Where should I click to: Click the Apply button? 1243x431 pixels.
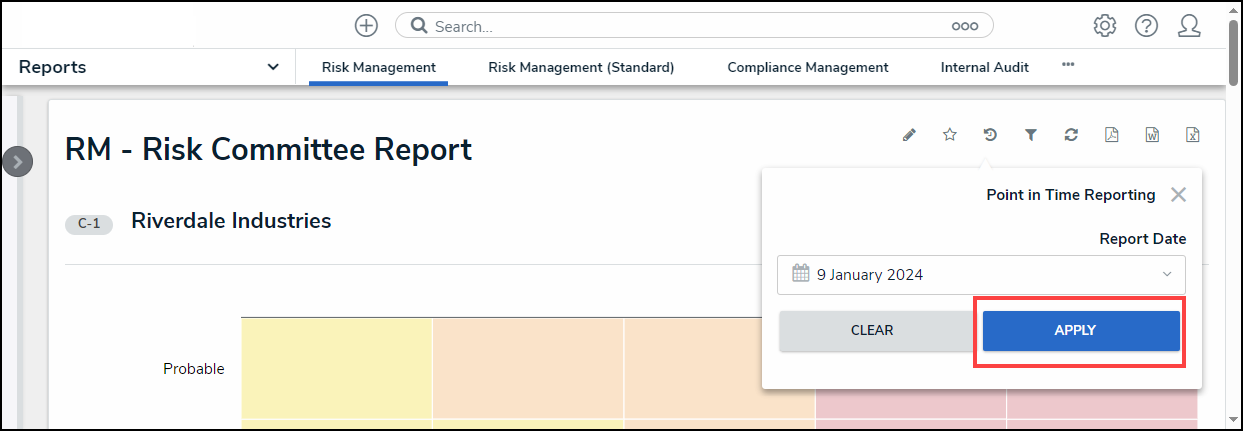tap(1081, 331)
